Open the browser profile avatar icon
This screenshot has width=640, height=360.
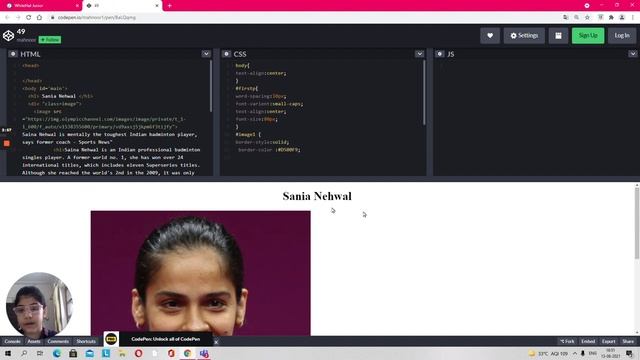pos(622,18)
